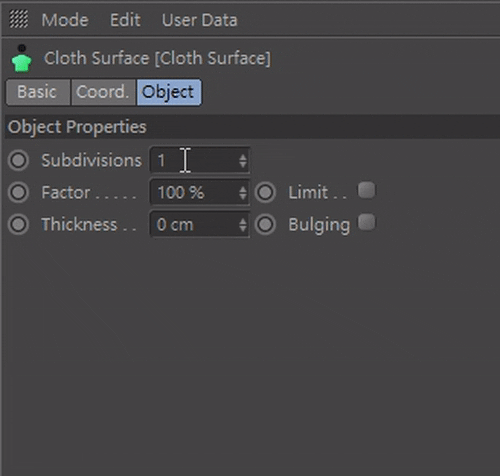Click the Thickness 0 cm input field

tap(200, 224)
